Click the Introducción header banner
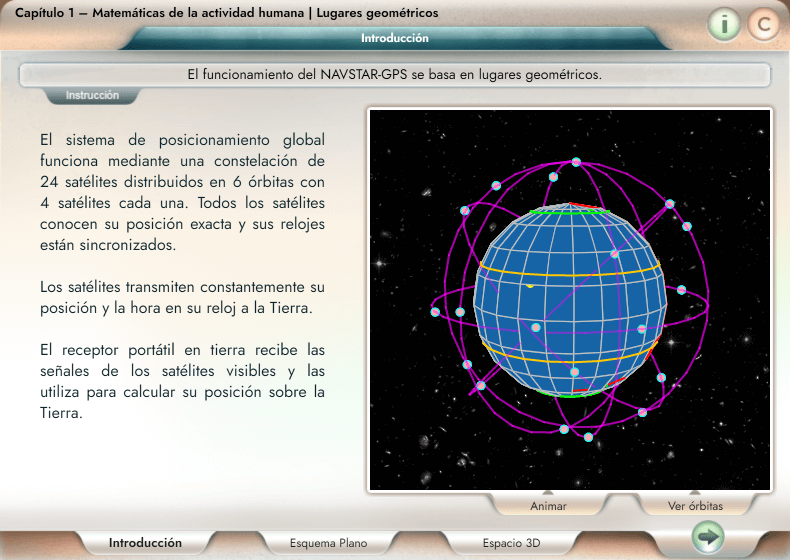 [394, 38]
